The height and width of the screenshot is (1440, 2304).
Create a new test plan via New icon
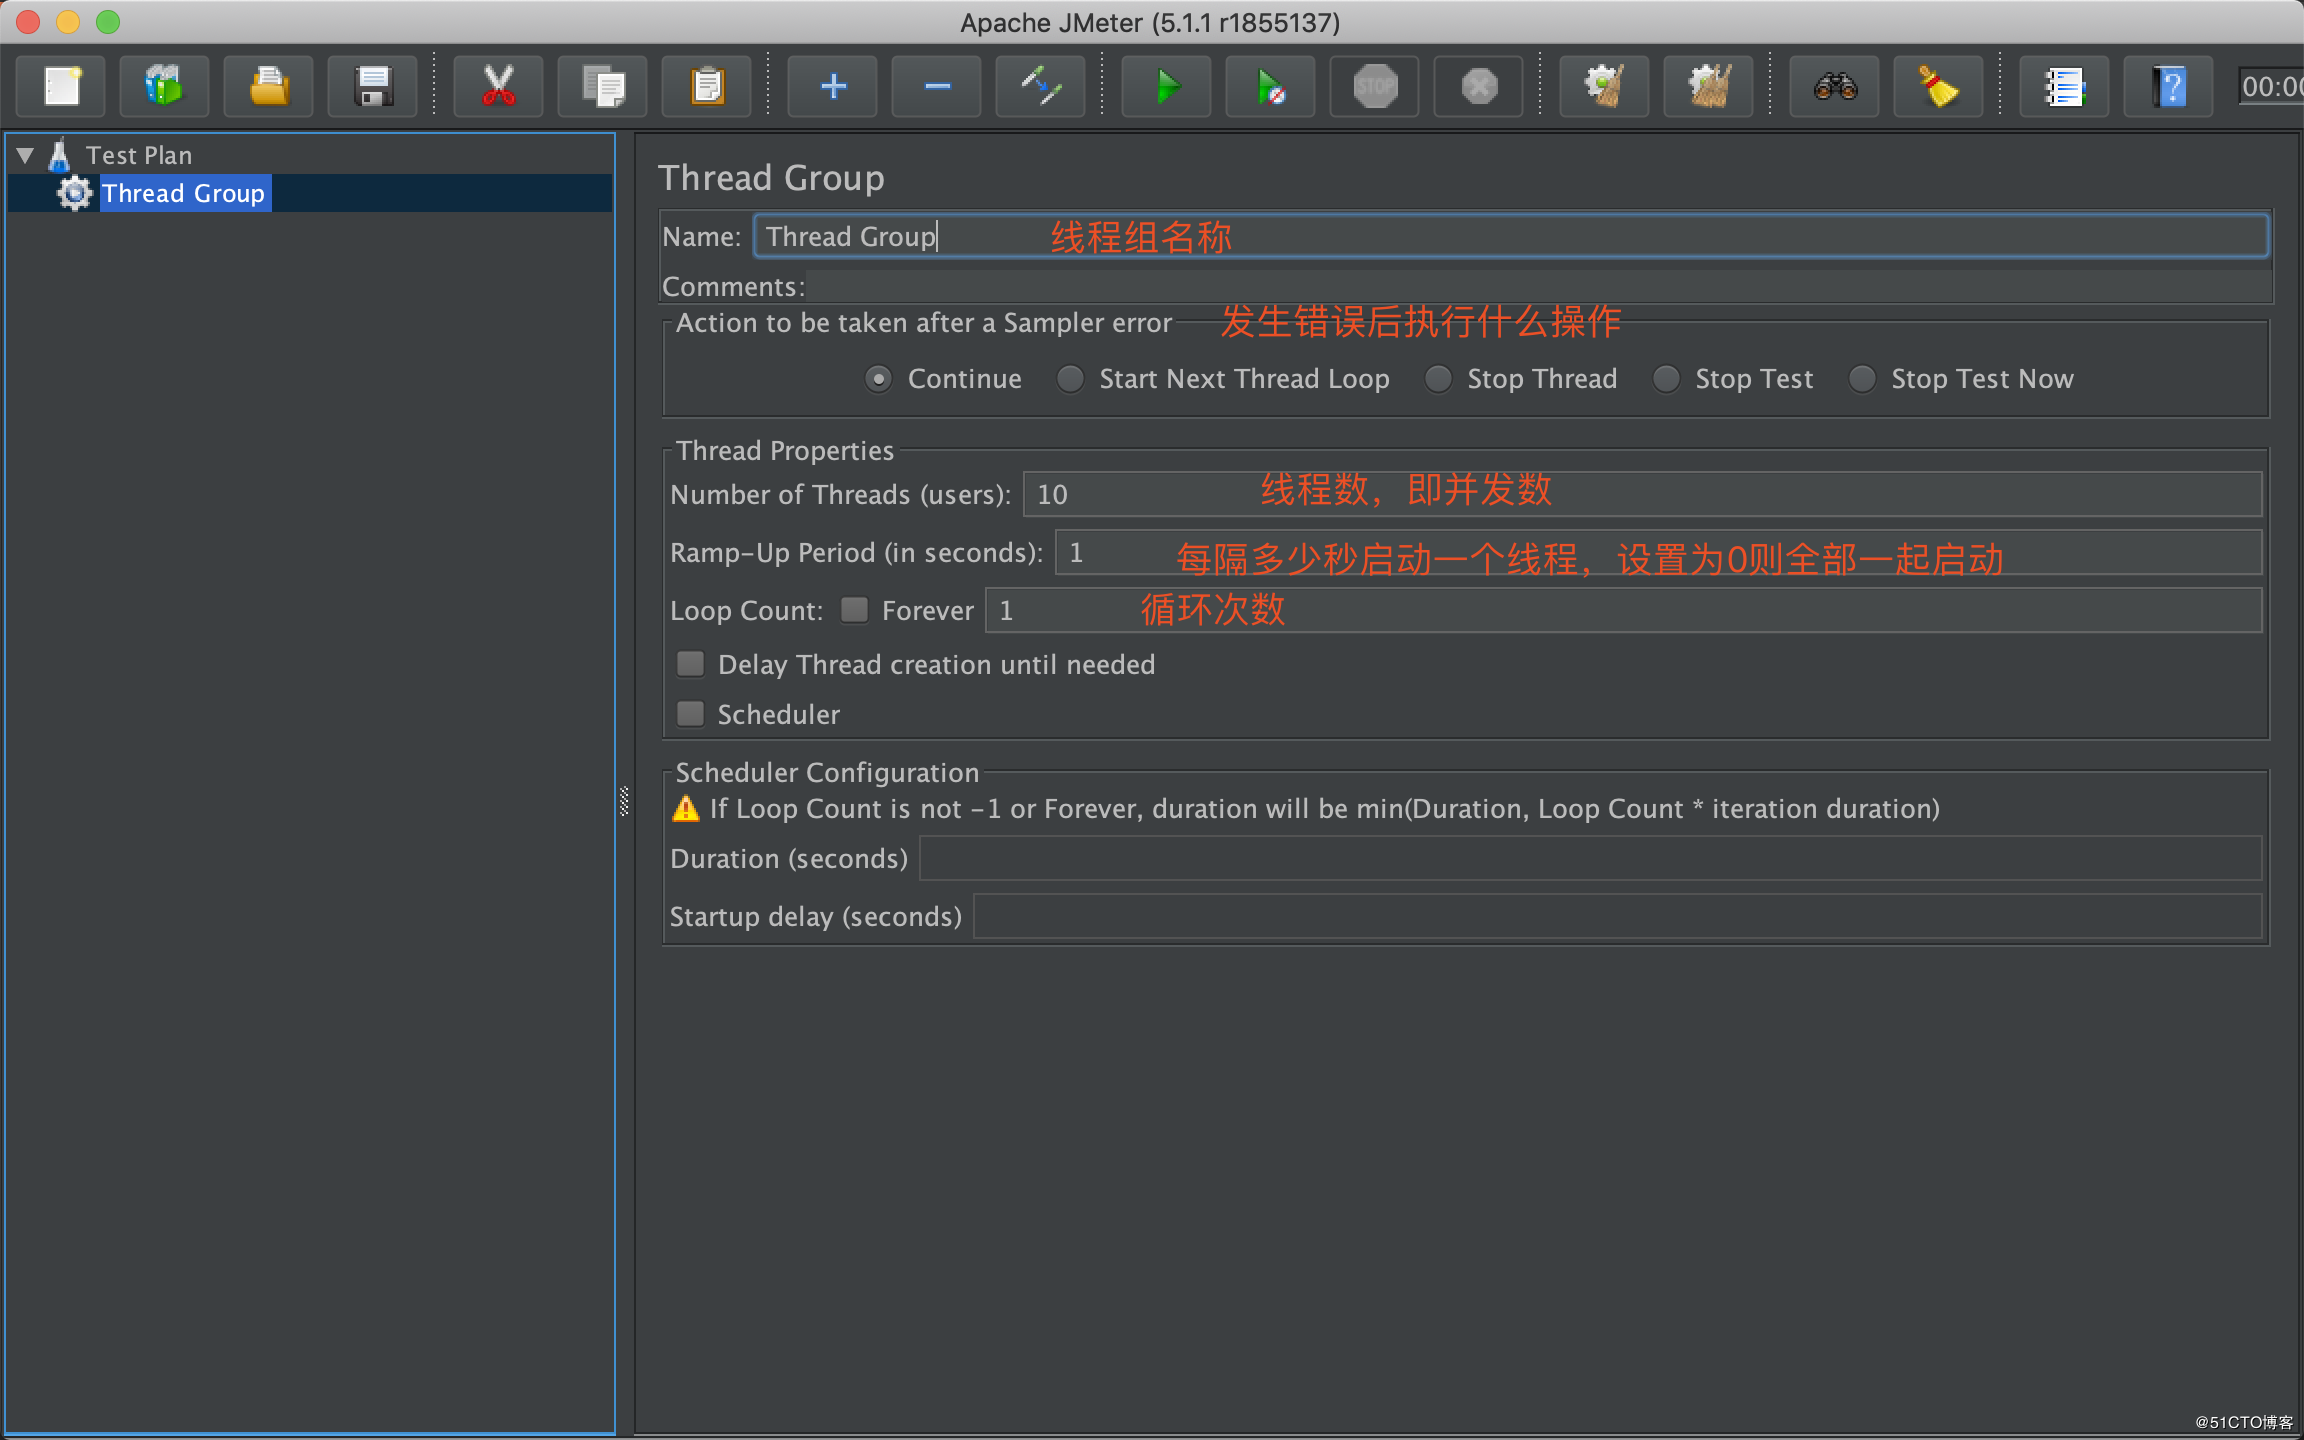(62, 87)
